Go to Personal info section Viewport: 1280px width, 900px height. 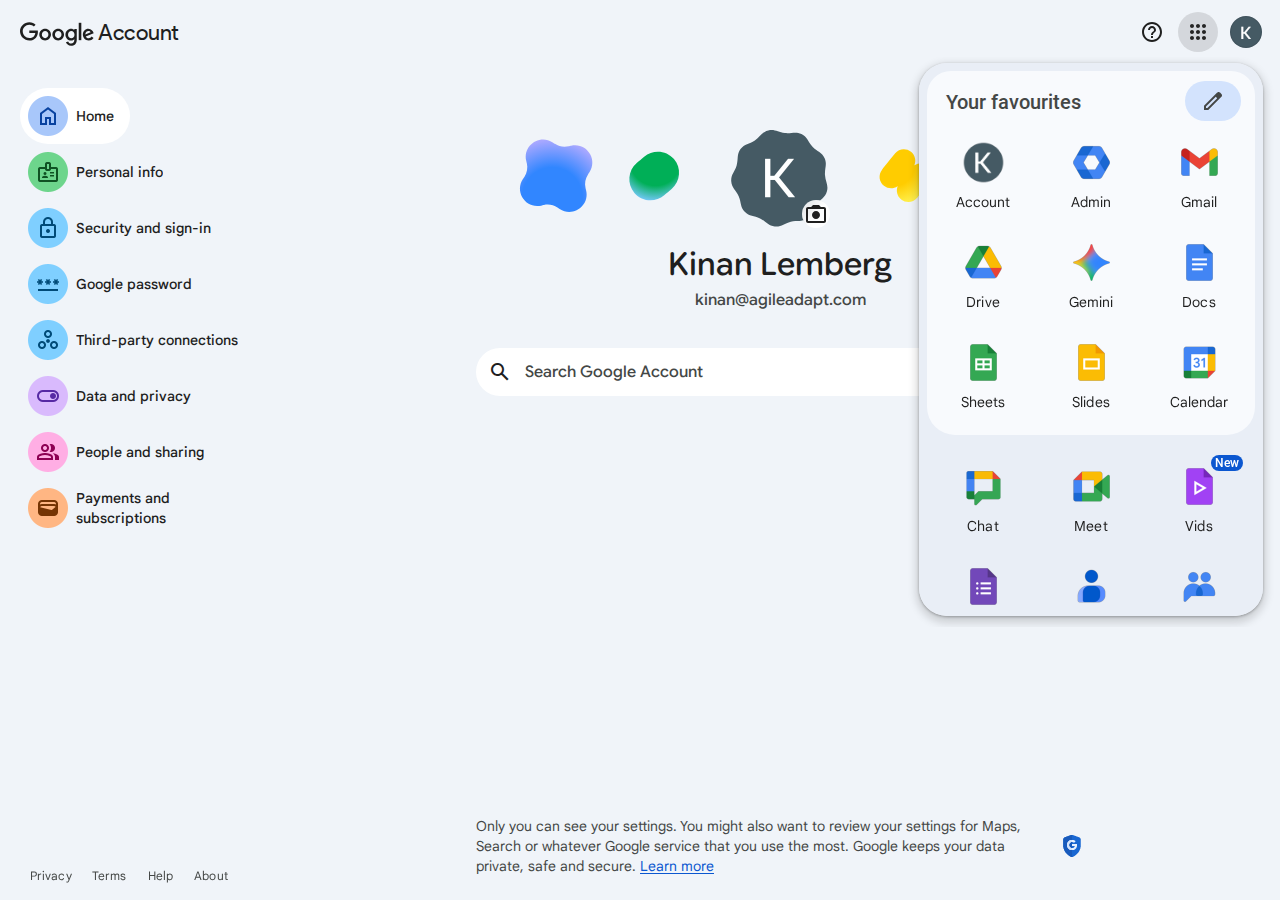pyautogui.click(x=119, y=172)
